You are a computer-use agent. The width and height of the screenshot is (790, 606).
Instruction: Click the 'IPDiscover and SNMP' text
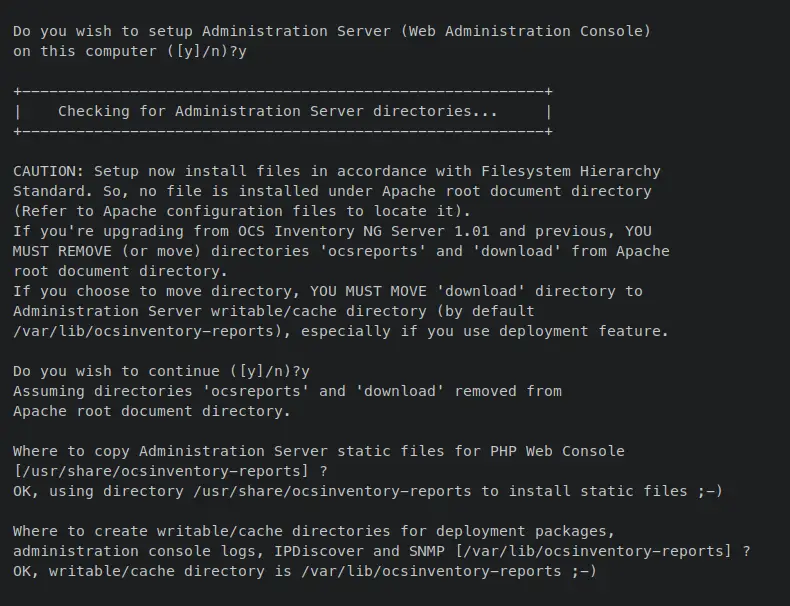359,551
